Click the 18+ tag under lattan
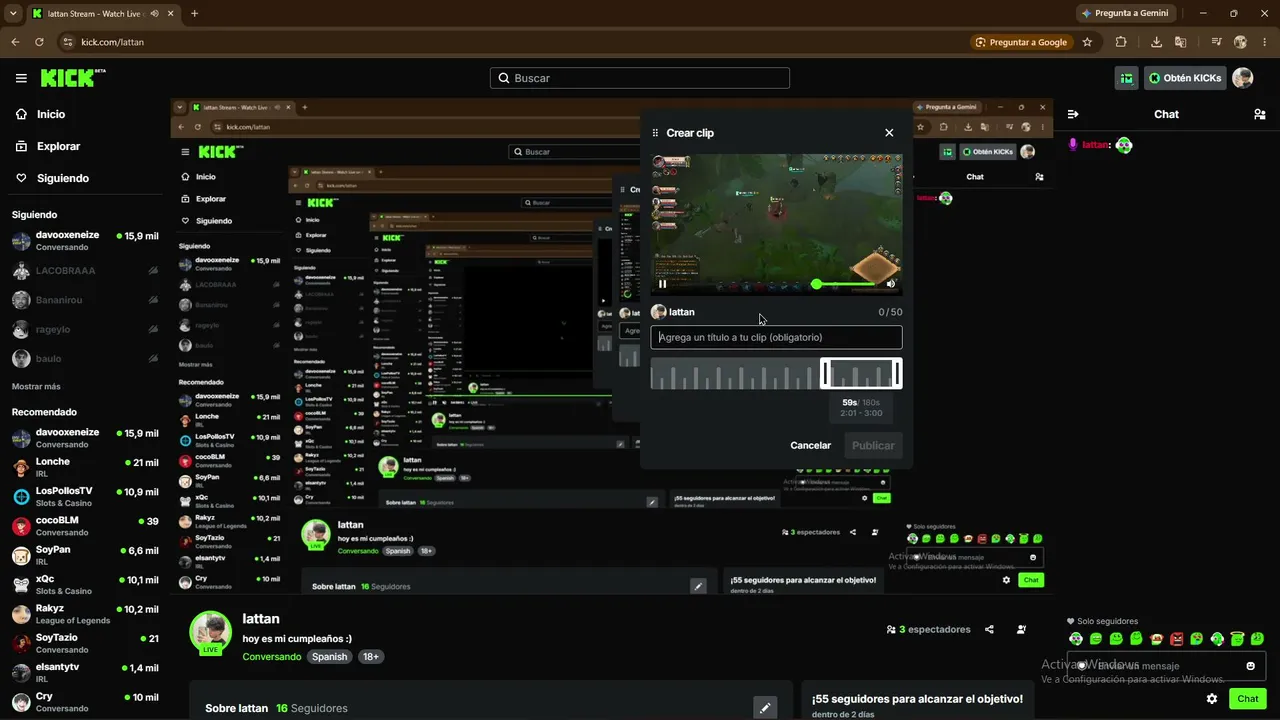Screen dimensions: 1280x720 pos(371,657)
